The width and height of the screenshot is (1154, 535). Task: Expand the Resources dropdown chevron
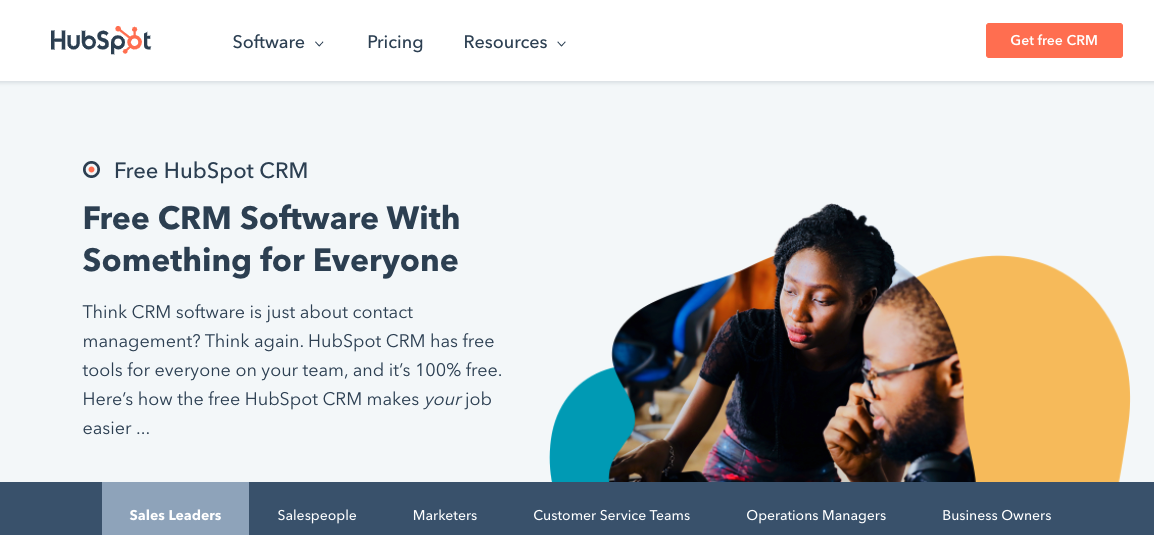click(x=562, y=43)
